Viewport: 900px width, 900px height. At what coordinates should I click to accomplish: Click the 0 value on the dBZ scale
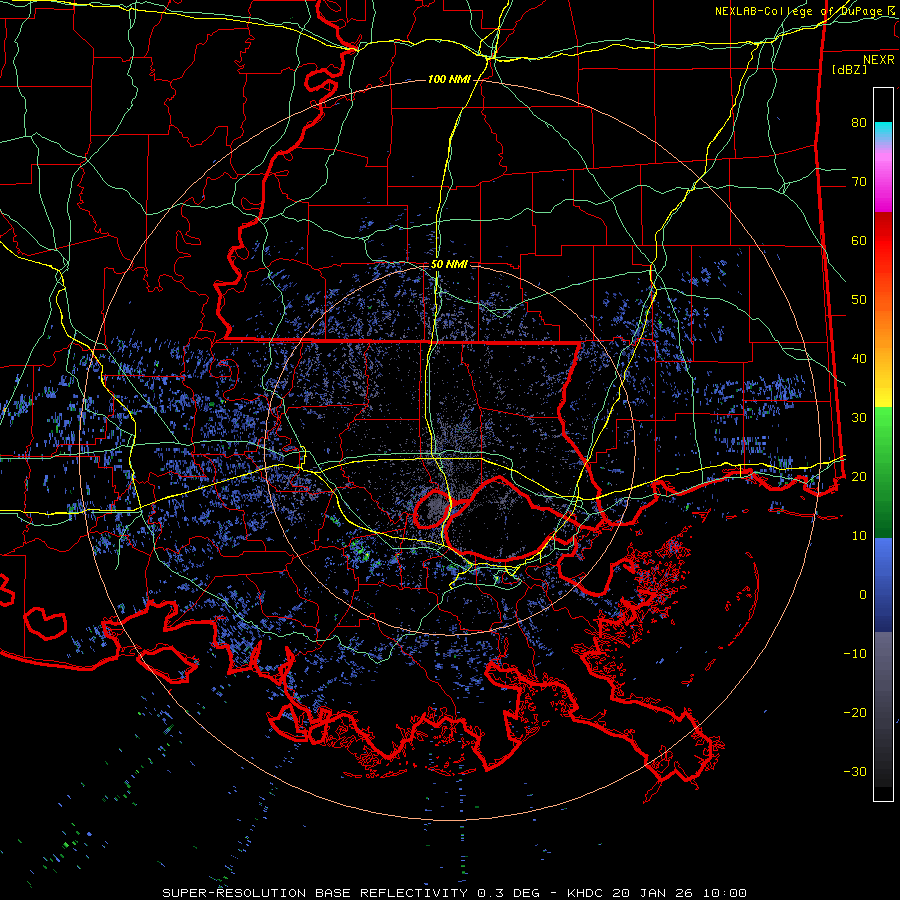[863, 595]
